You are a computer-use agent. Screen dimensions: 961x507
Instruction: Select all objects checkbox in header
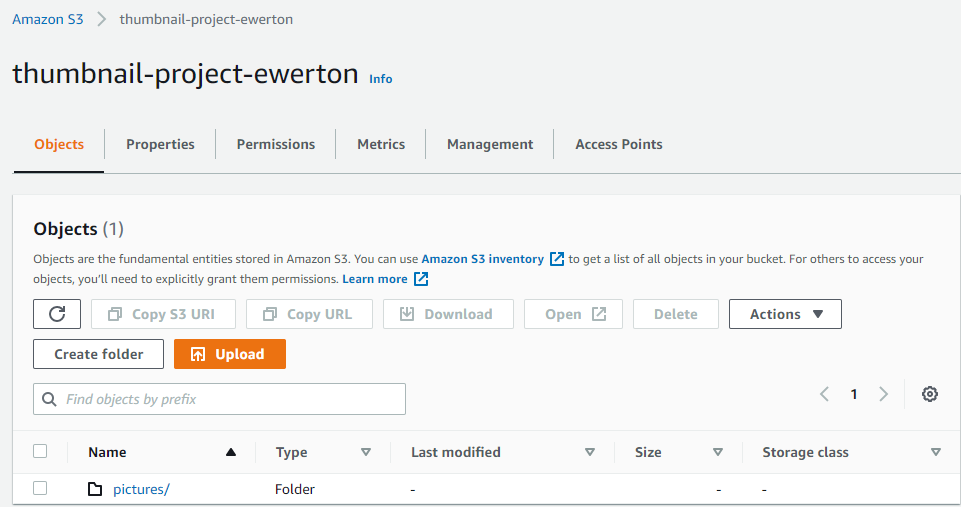40,451
